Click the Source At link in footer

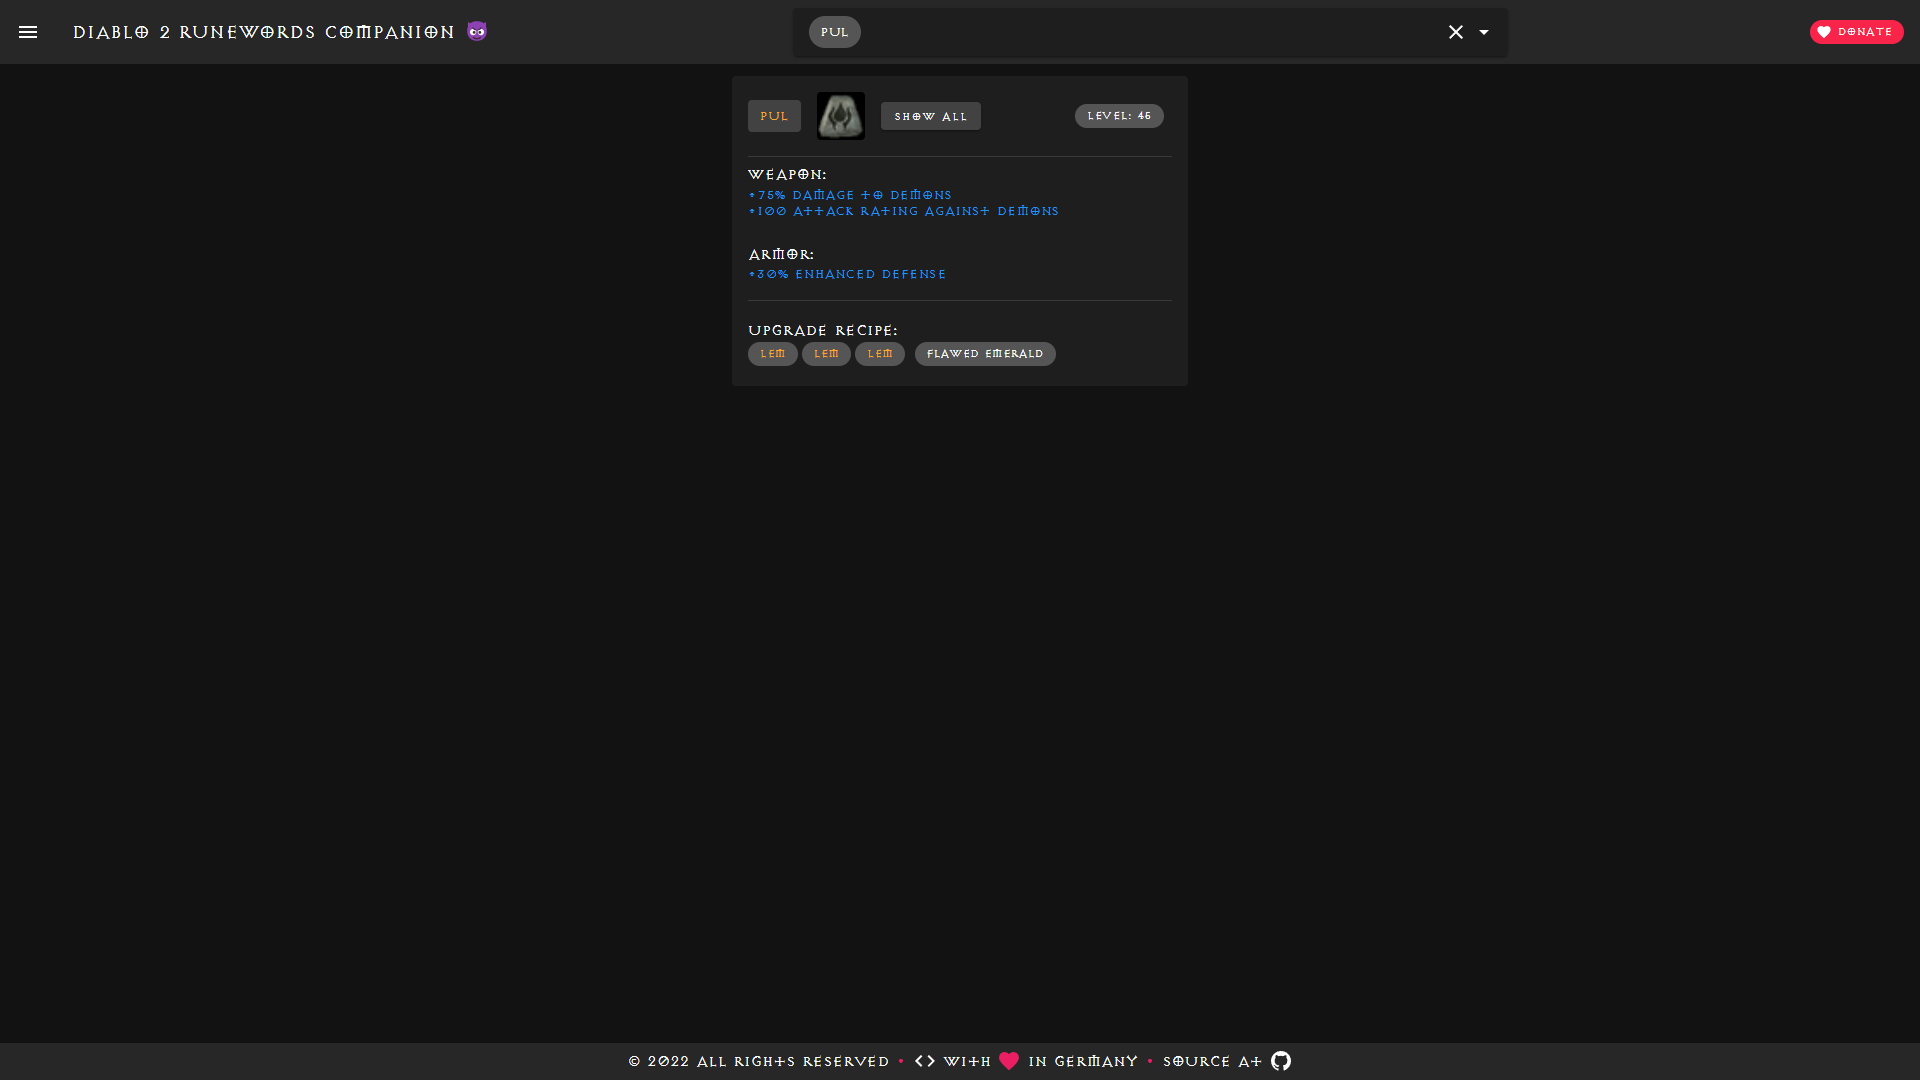click(x=1212, y=1061)
